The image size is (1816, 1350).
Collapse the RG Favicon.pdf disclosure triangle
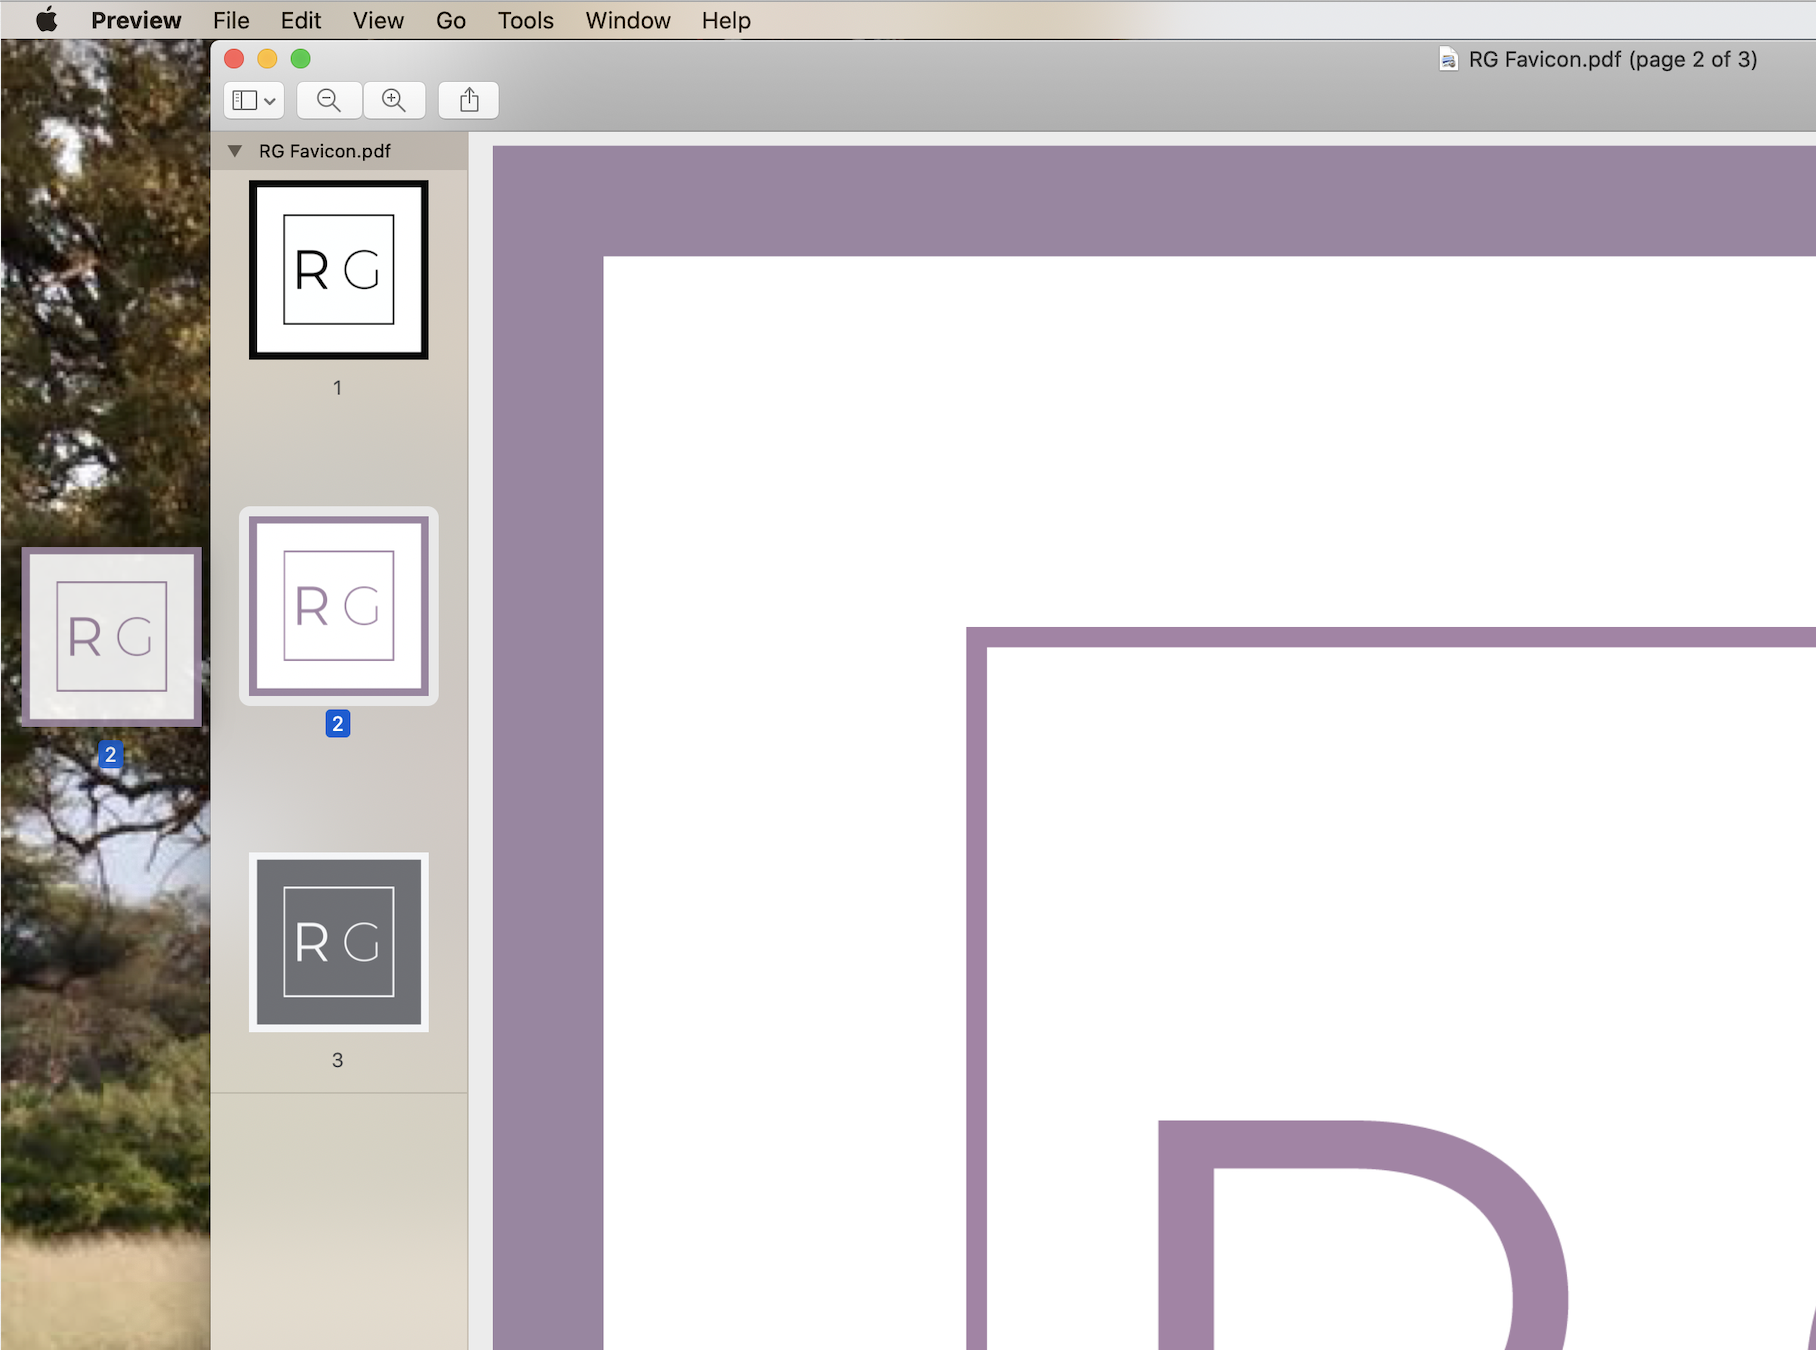[235, 151]
